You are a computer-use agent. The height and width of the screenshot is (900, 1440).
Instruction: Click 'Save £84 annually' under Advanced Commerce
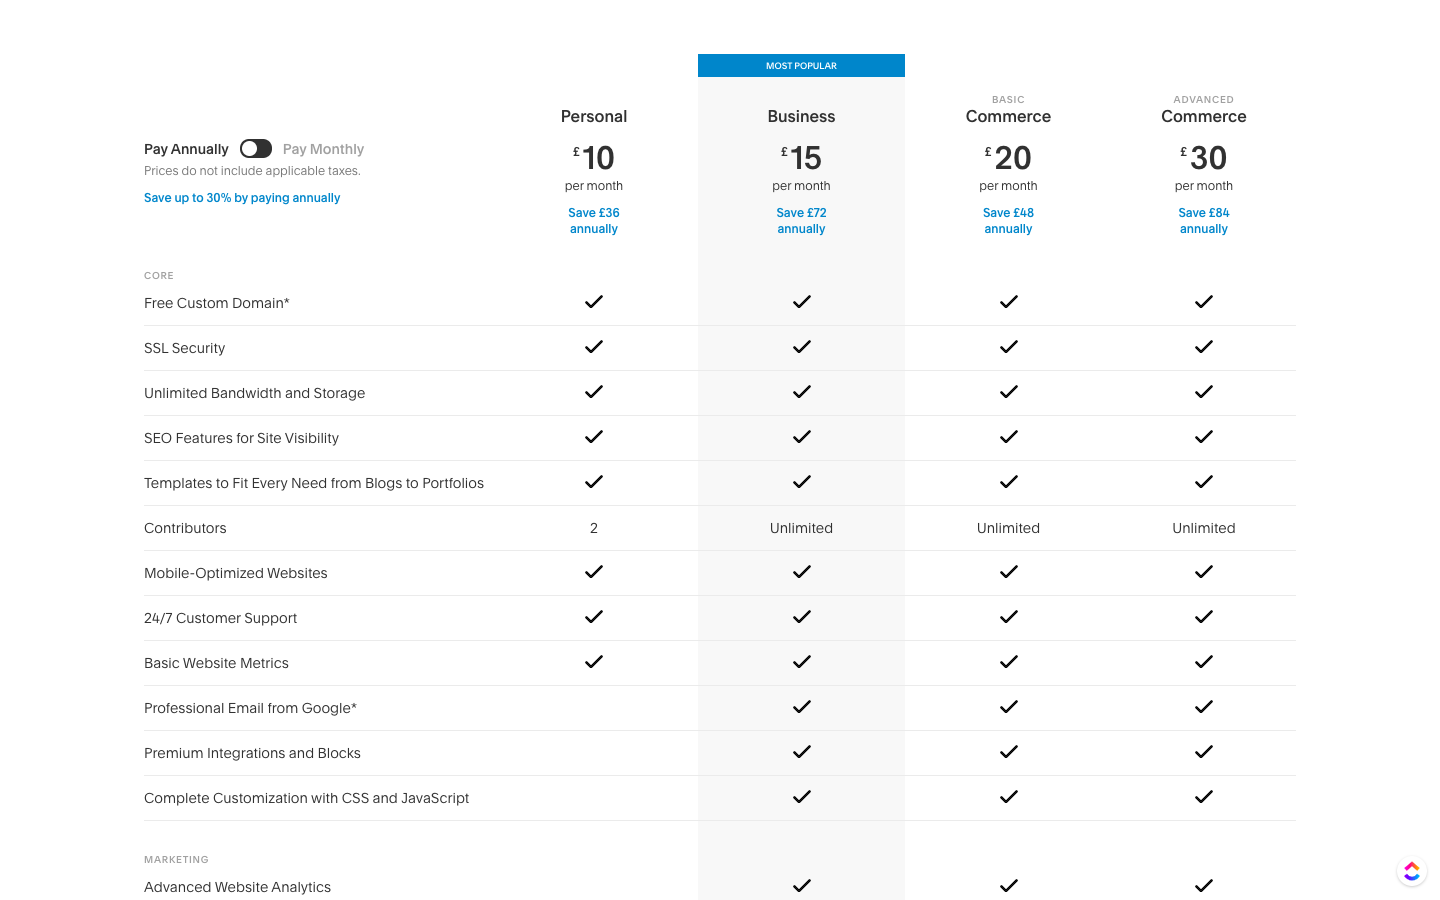(1203, 221)
